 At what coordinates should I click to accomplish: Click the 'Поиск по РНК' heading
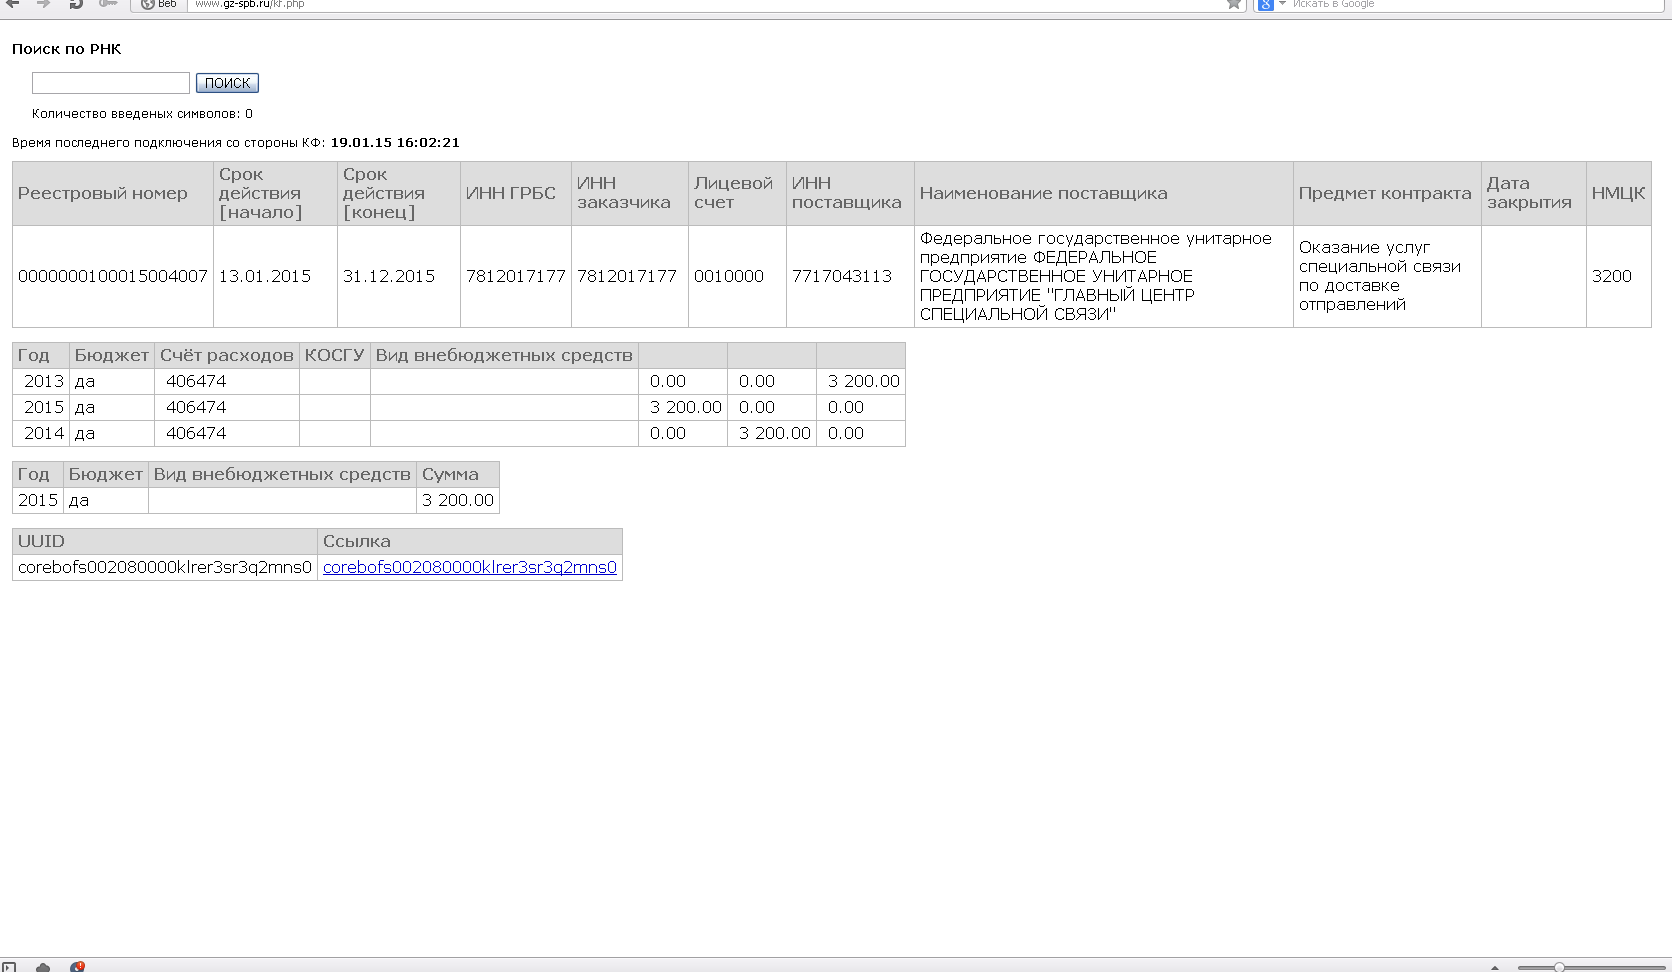pyautogui.click(x=67, y=49)
